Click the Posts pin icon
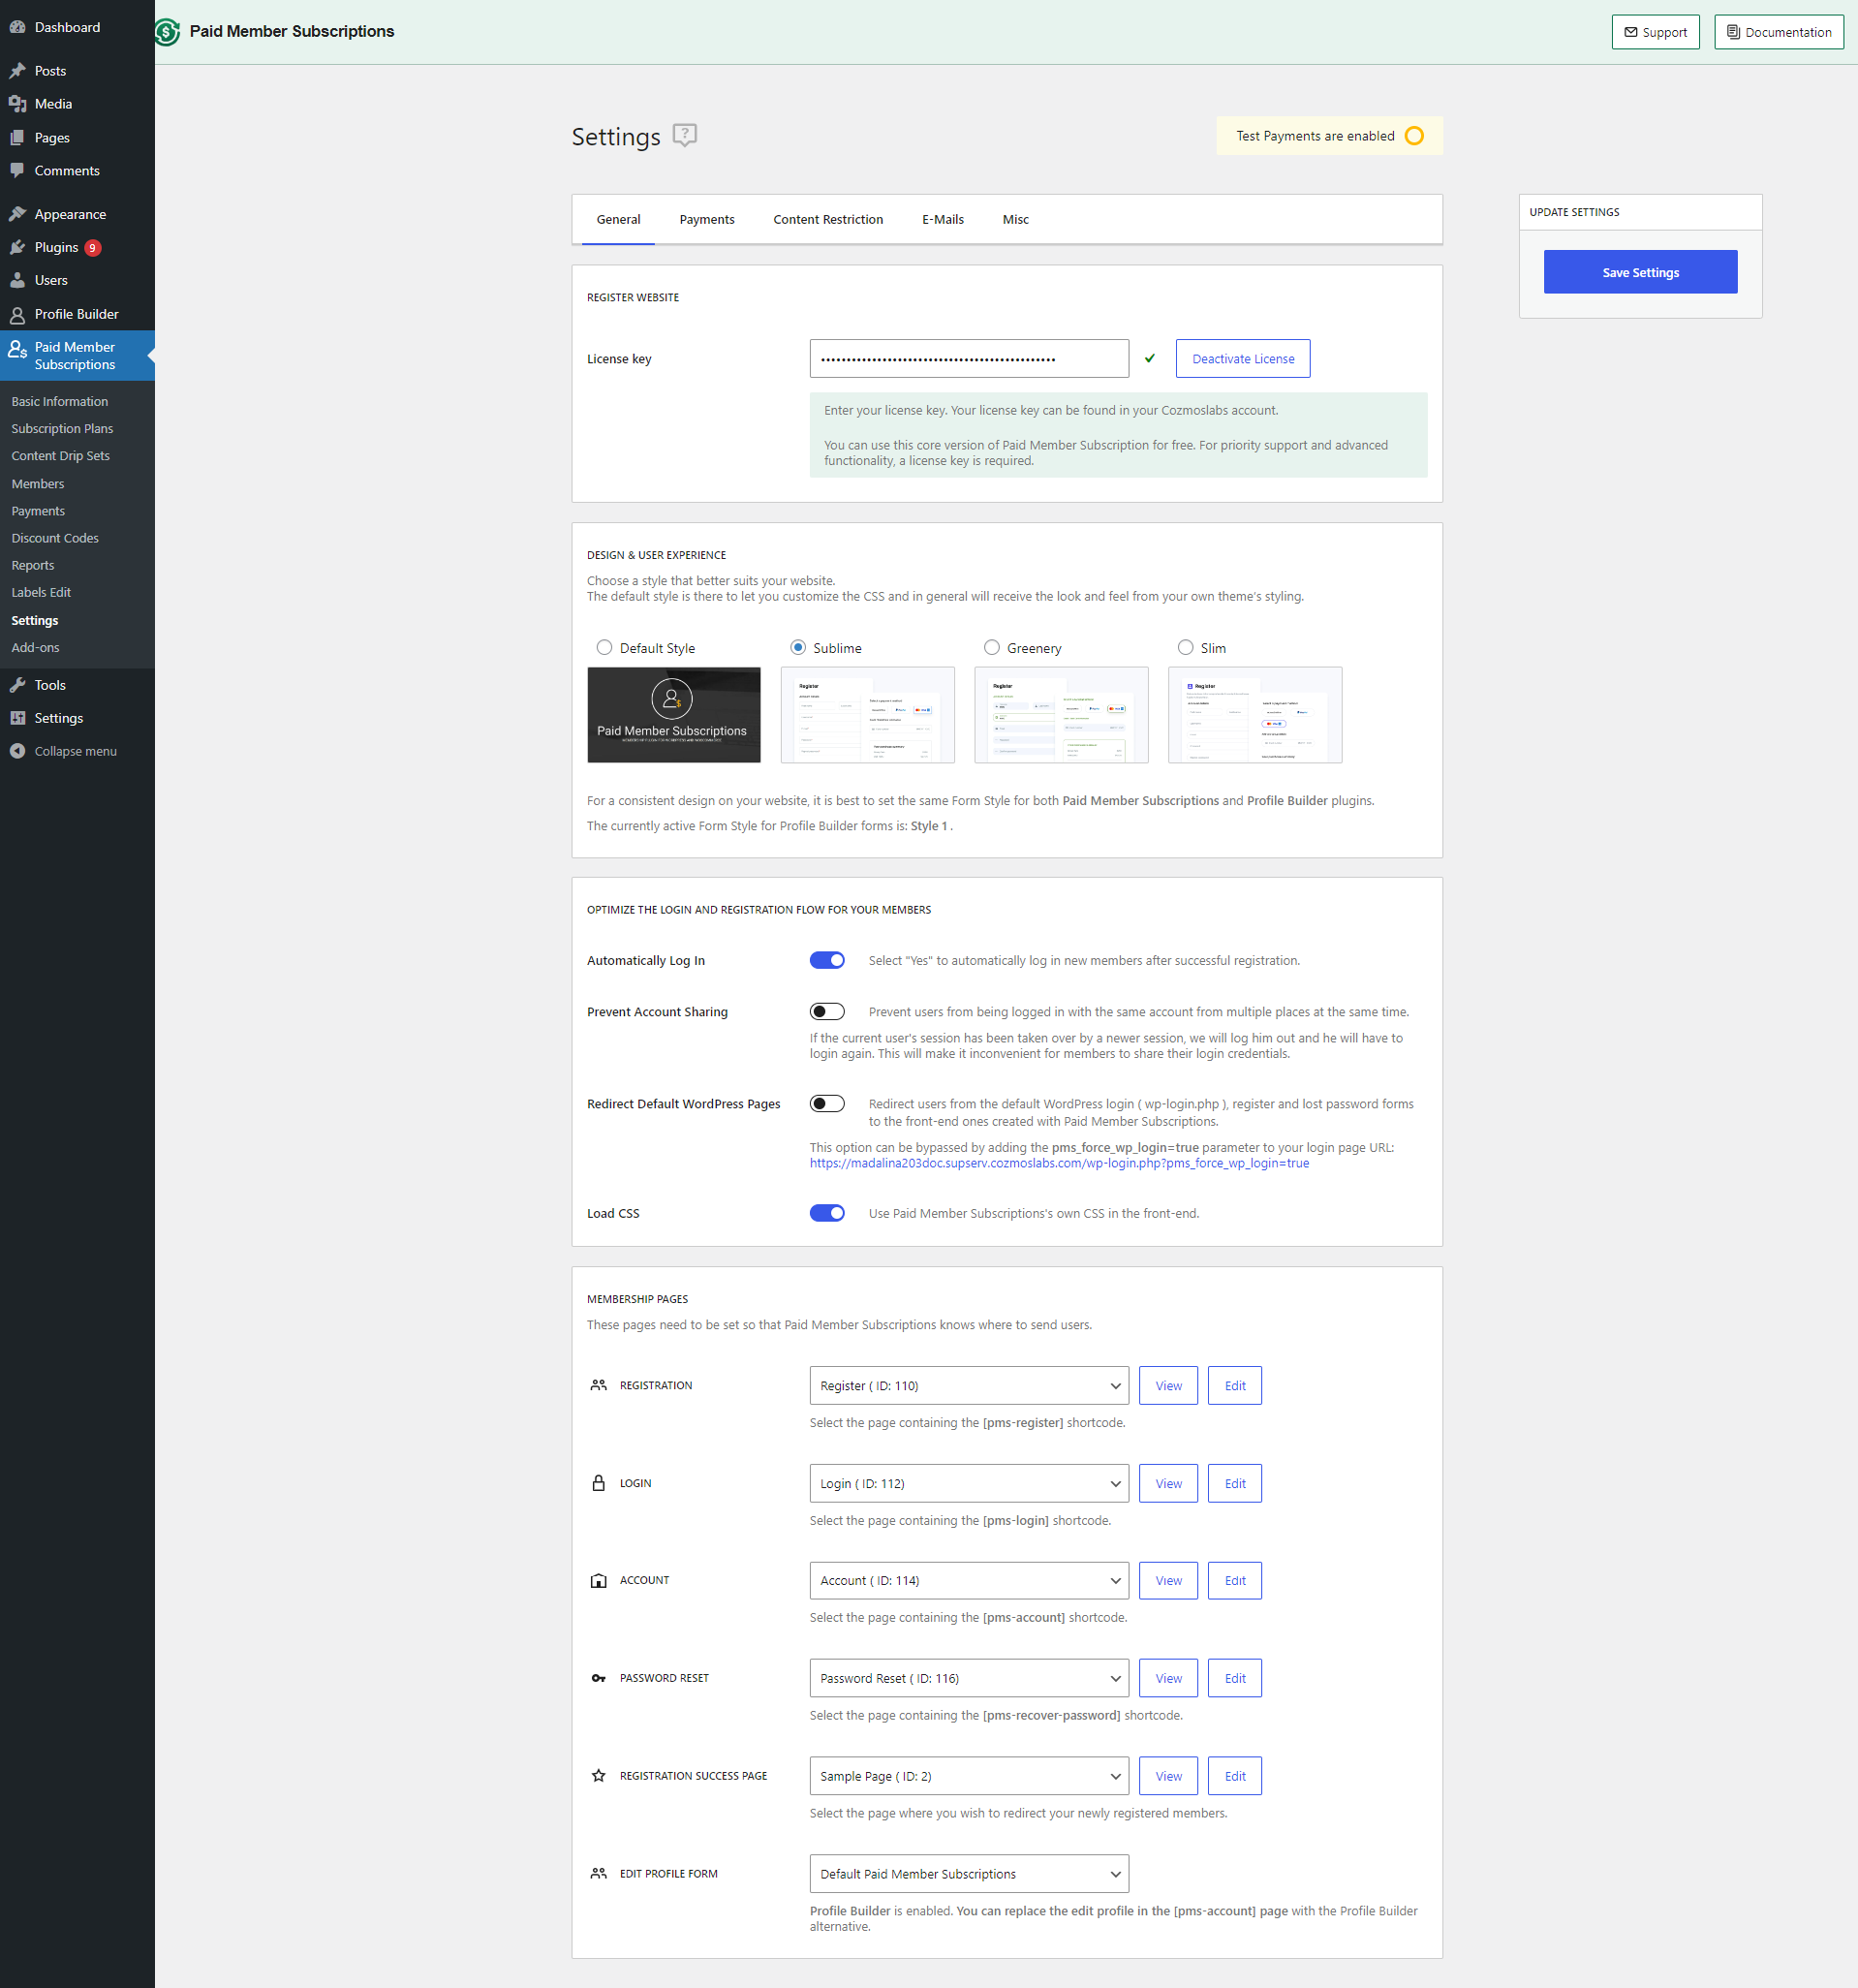This screenshot has height=1988, width=1858. [17, 71]
